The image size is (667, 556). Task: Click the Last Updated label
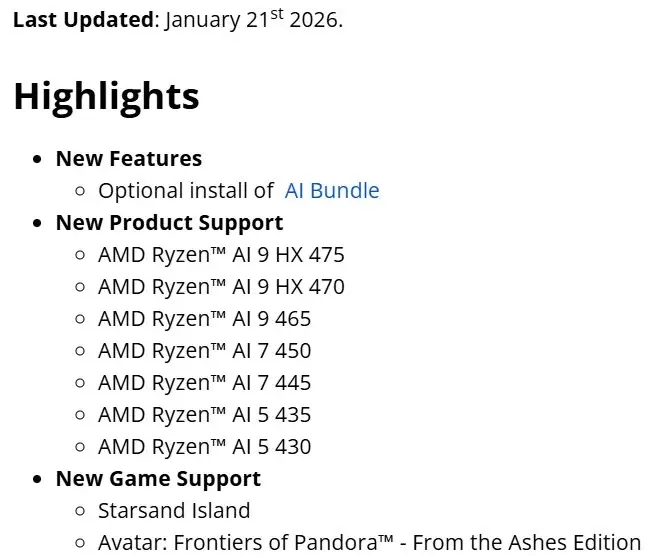pyautogui.click(x=83, y=19)
